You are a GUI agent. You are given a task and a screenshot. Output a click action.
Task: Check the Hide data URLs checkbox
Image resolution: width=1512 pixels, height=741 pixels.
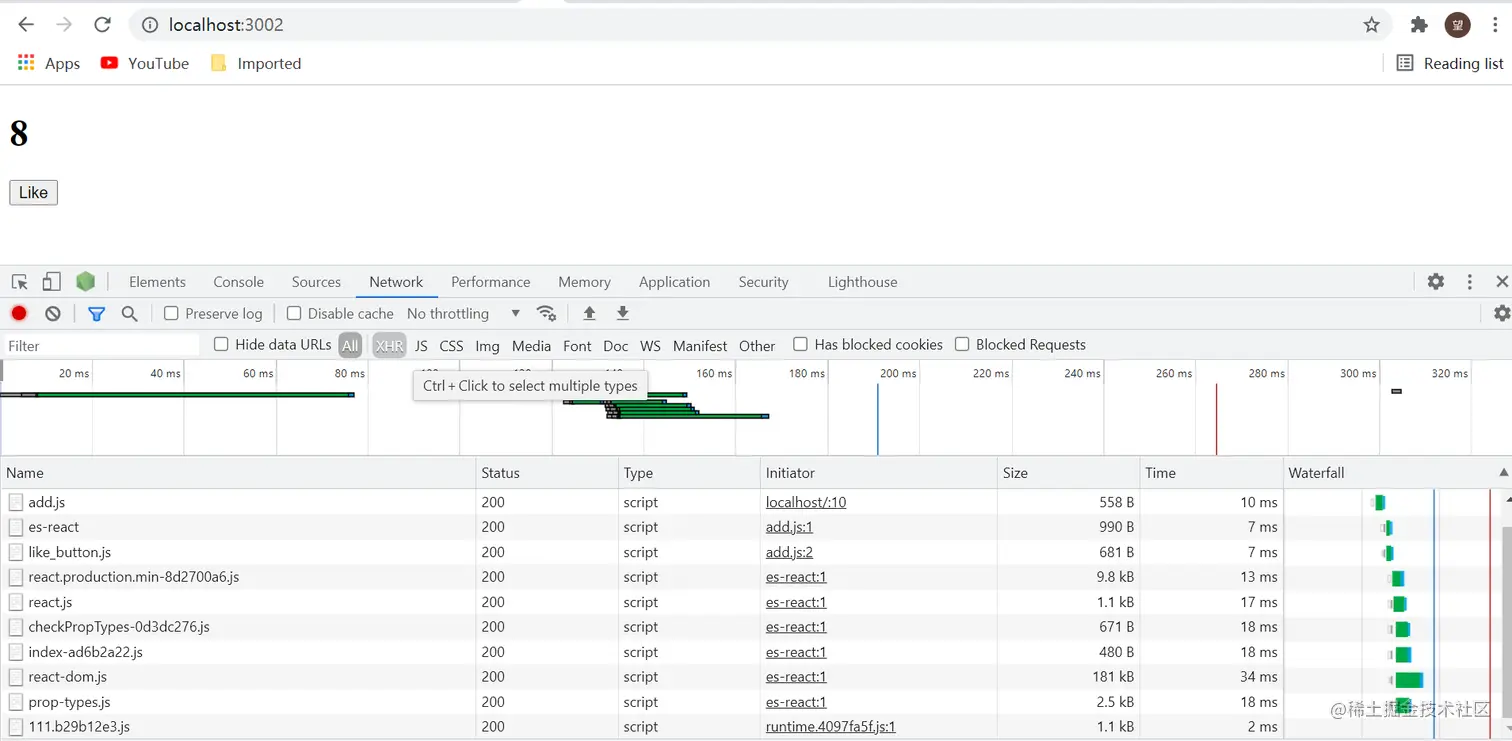point(221,344)
